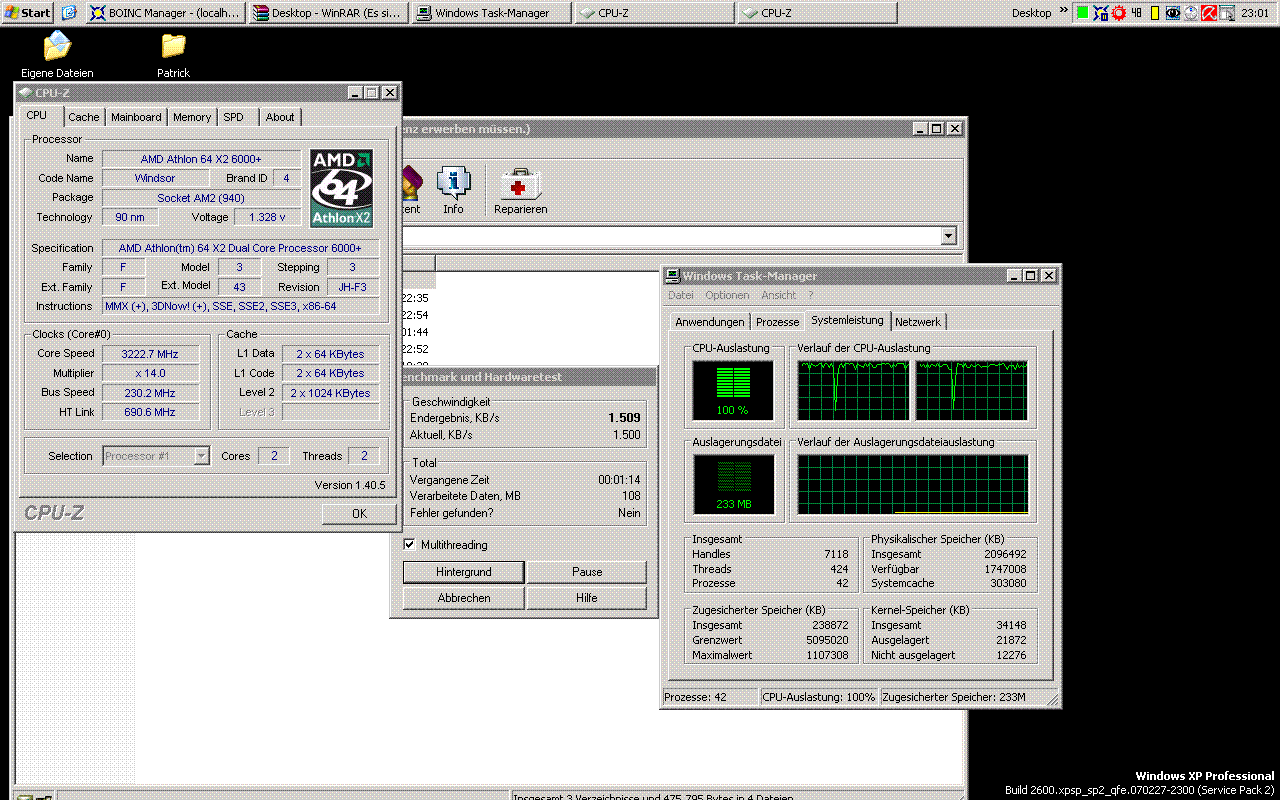
Task: Click the Task-Manager title bar icon
Action: (x=674, y=276)
